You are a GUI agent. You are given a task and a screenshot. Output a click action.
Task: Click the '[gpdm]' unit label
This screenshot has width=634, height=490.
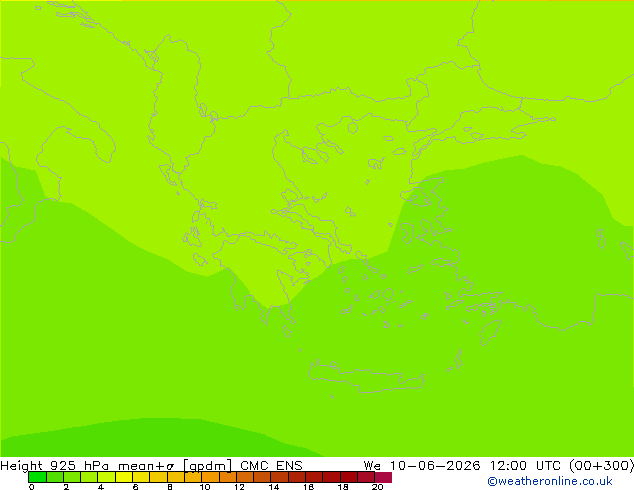pyautogui.click(x=208, y=466)
